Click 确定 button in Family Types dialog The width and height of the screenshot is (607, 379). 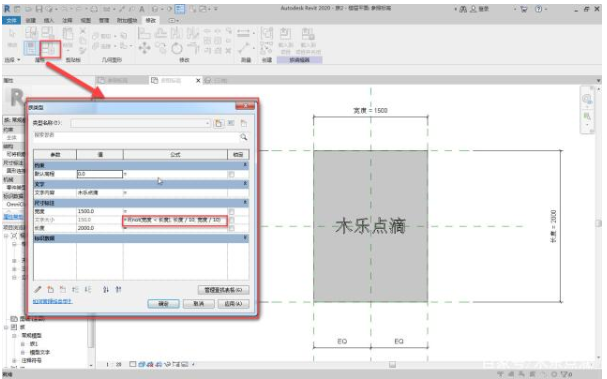pos(163,304)
